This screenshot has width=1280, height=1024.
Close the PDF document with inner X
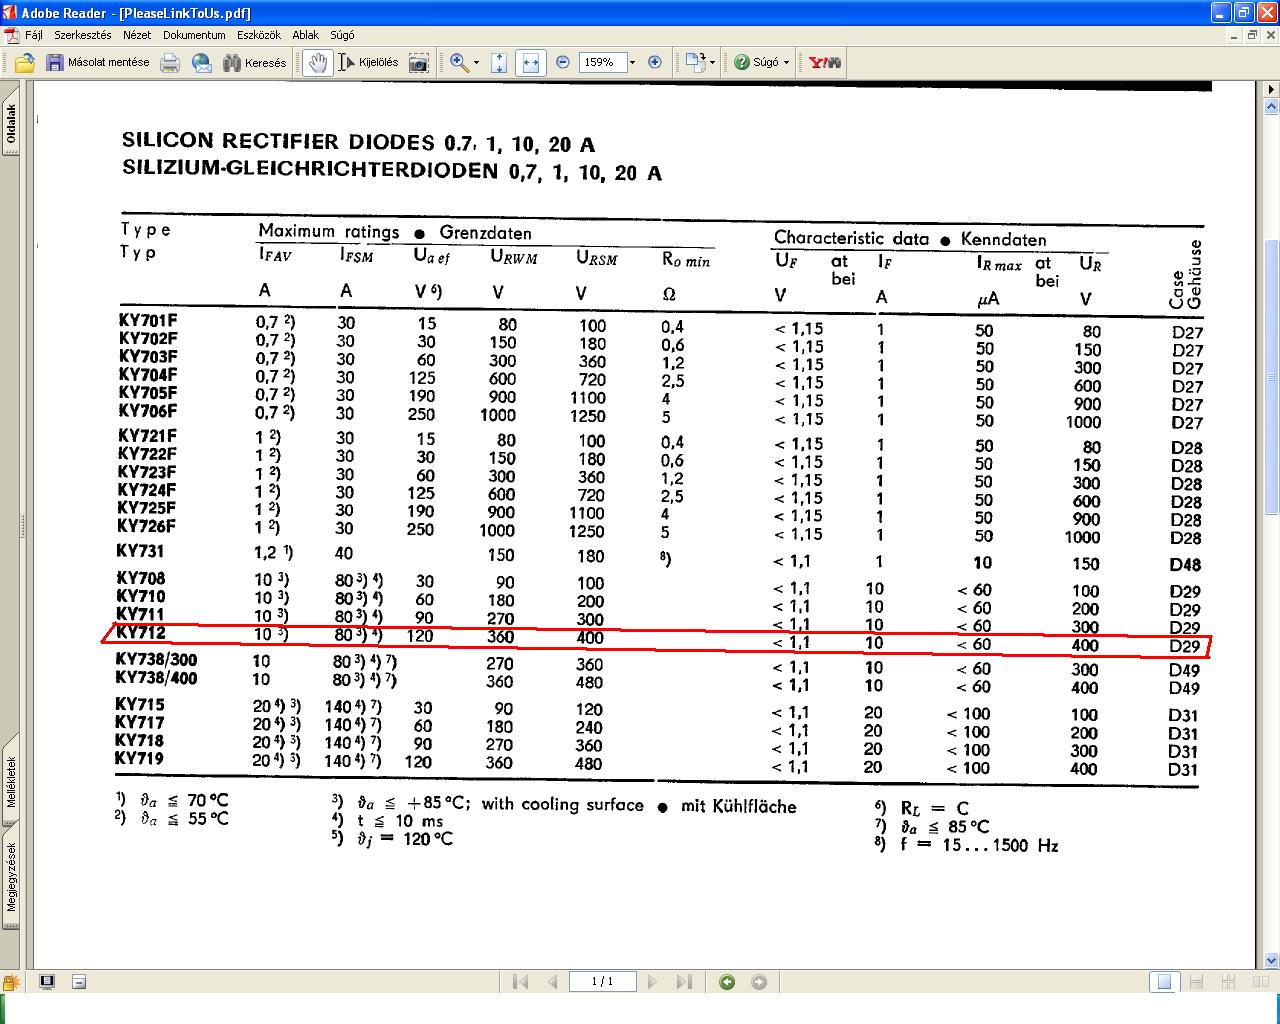click(1270, 35)
